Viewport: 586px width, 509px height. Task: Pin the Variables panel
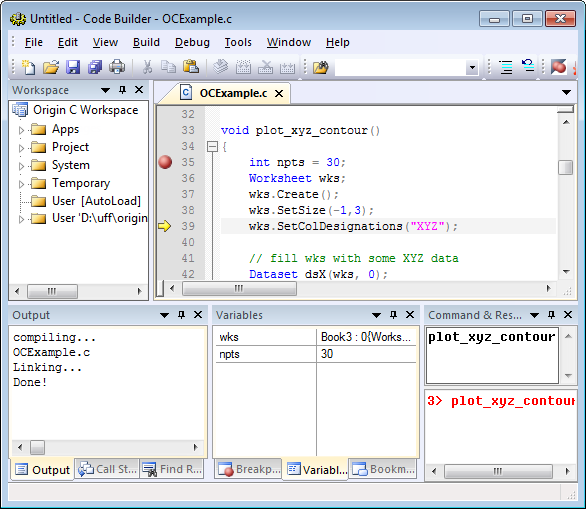point(393,315)
